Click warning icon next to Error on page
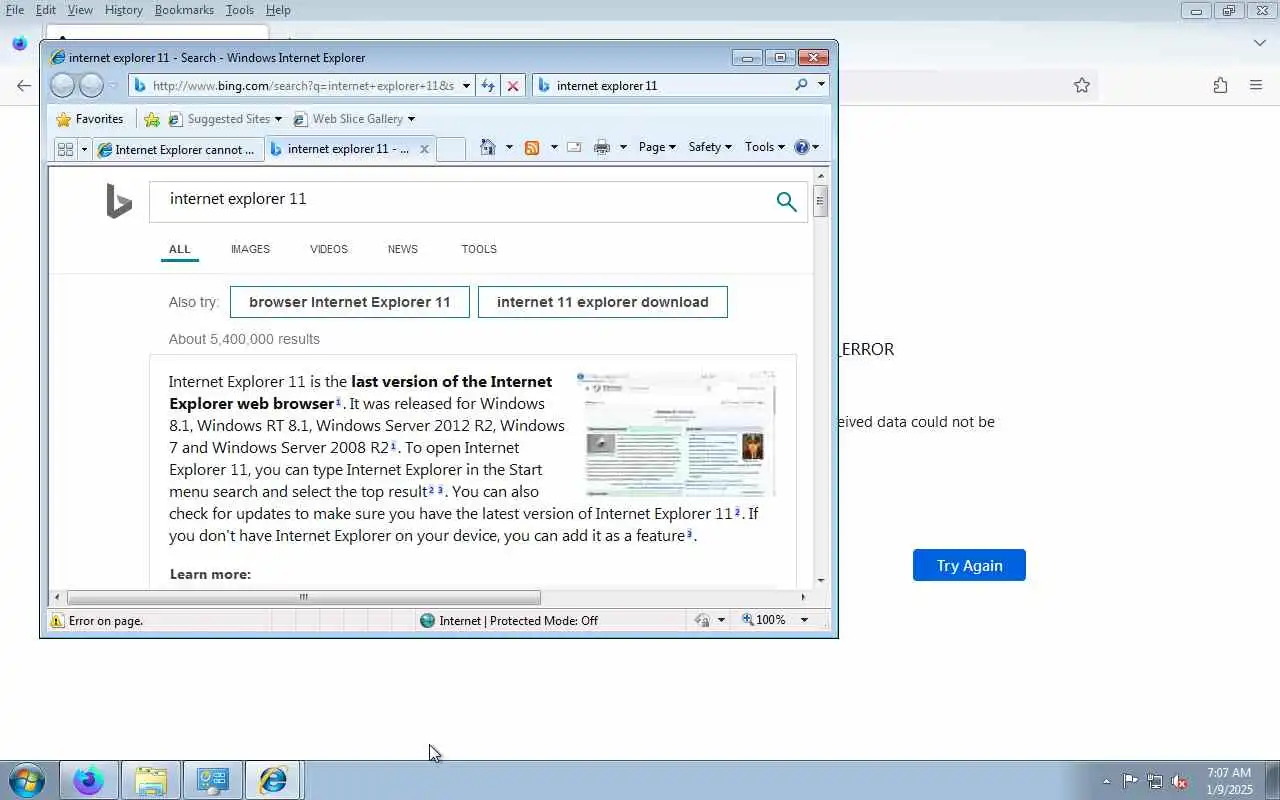The image size is (1280, 800). (x=58, y=620)
